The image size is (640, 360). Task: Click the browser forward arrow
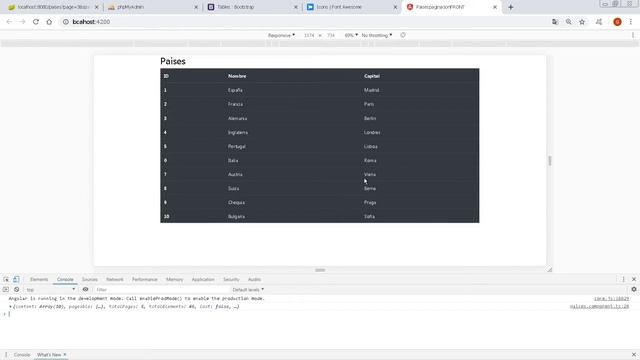(22, 22)
